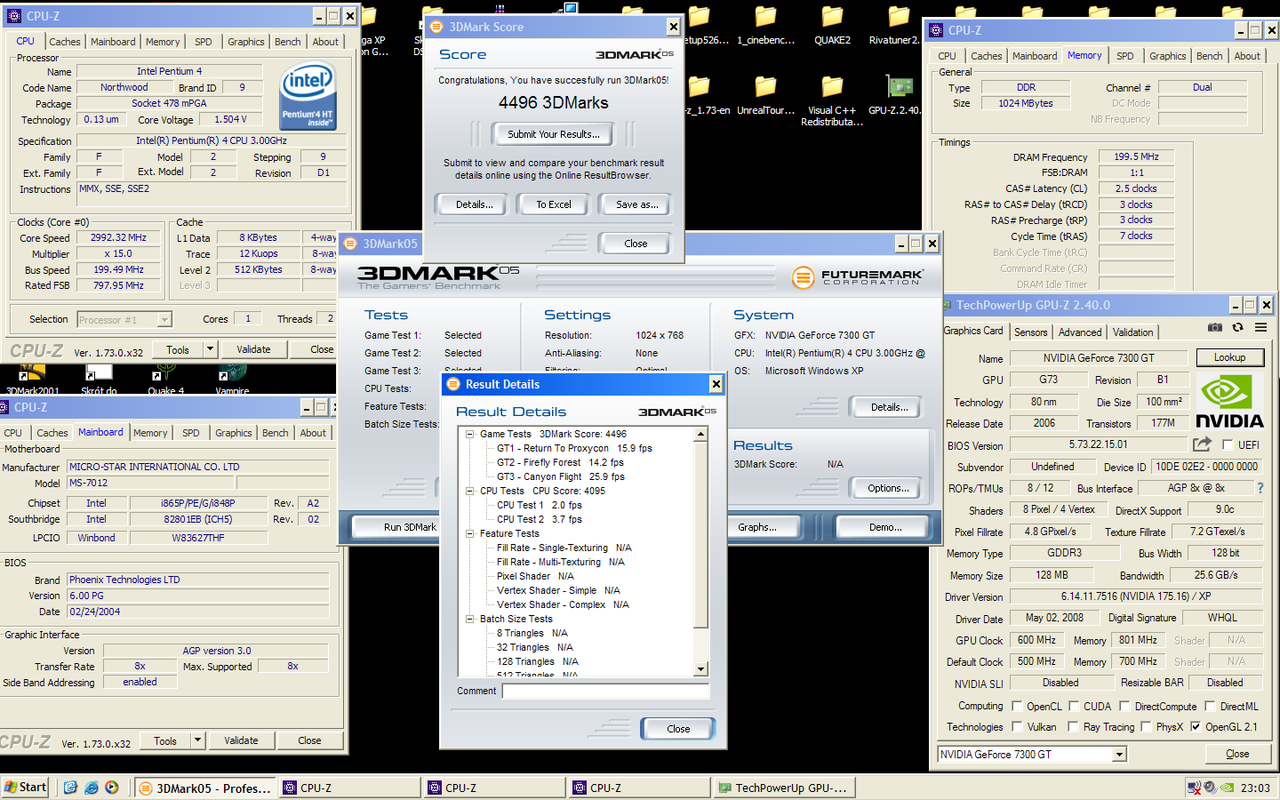
Task: Click the BIOS export share icon in GPU-Z
Action: coord(1201,444)
